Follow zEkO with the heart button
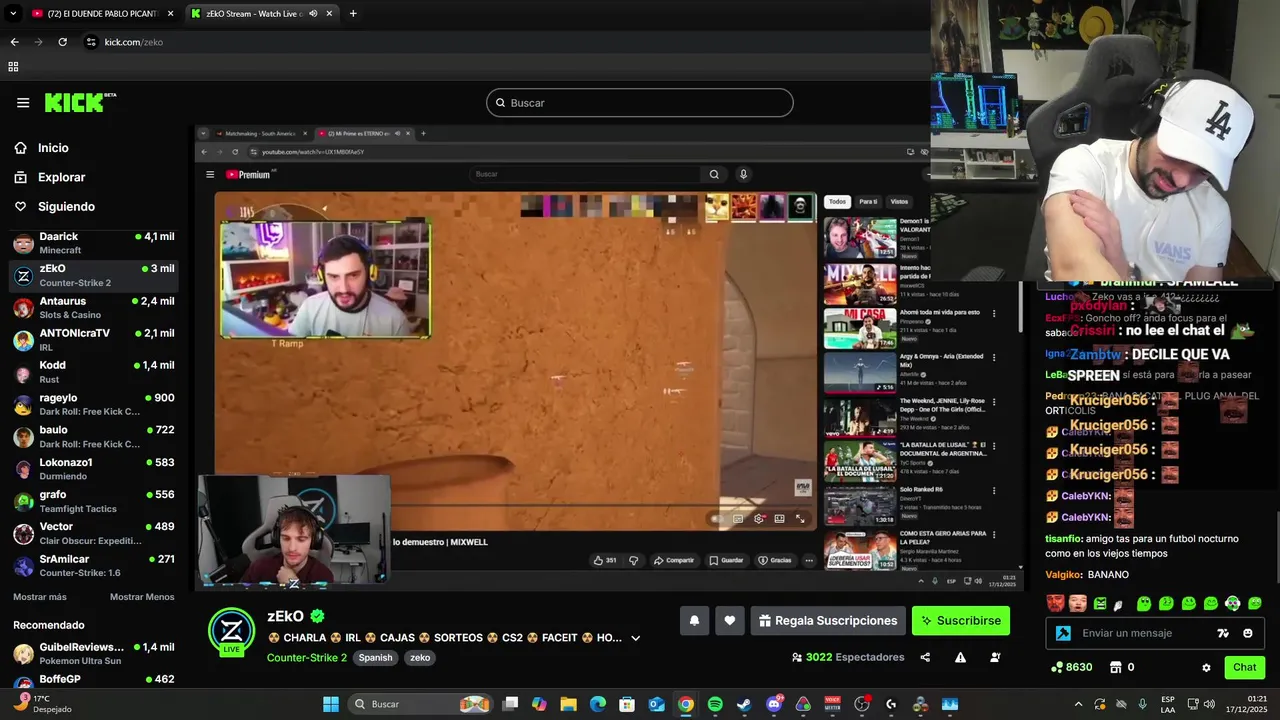The image size is (1280, 720). click(x=730, y=621)
